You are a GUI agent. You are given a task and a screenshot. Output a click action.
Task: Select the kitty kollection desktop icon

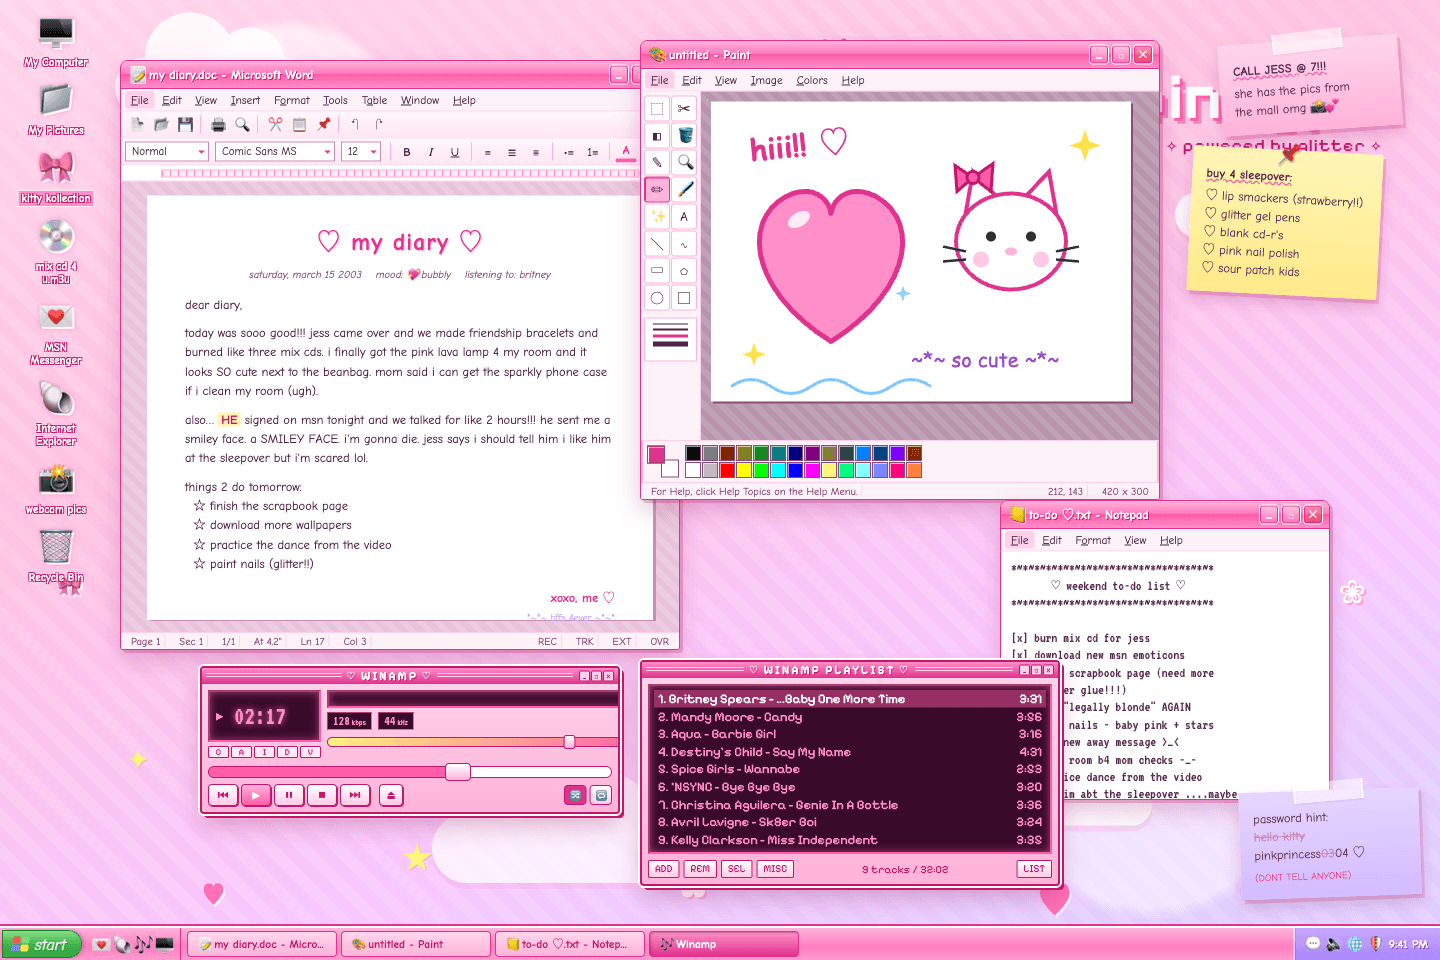56,178
